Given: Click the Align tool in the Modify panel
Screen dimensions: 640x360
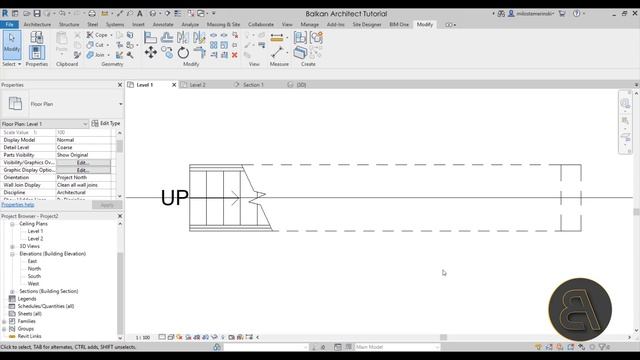Looking at the screenshot, I should point(150,38).
